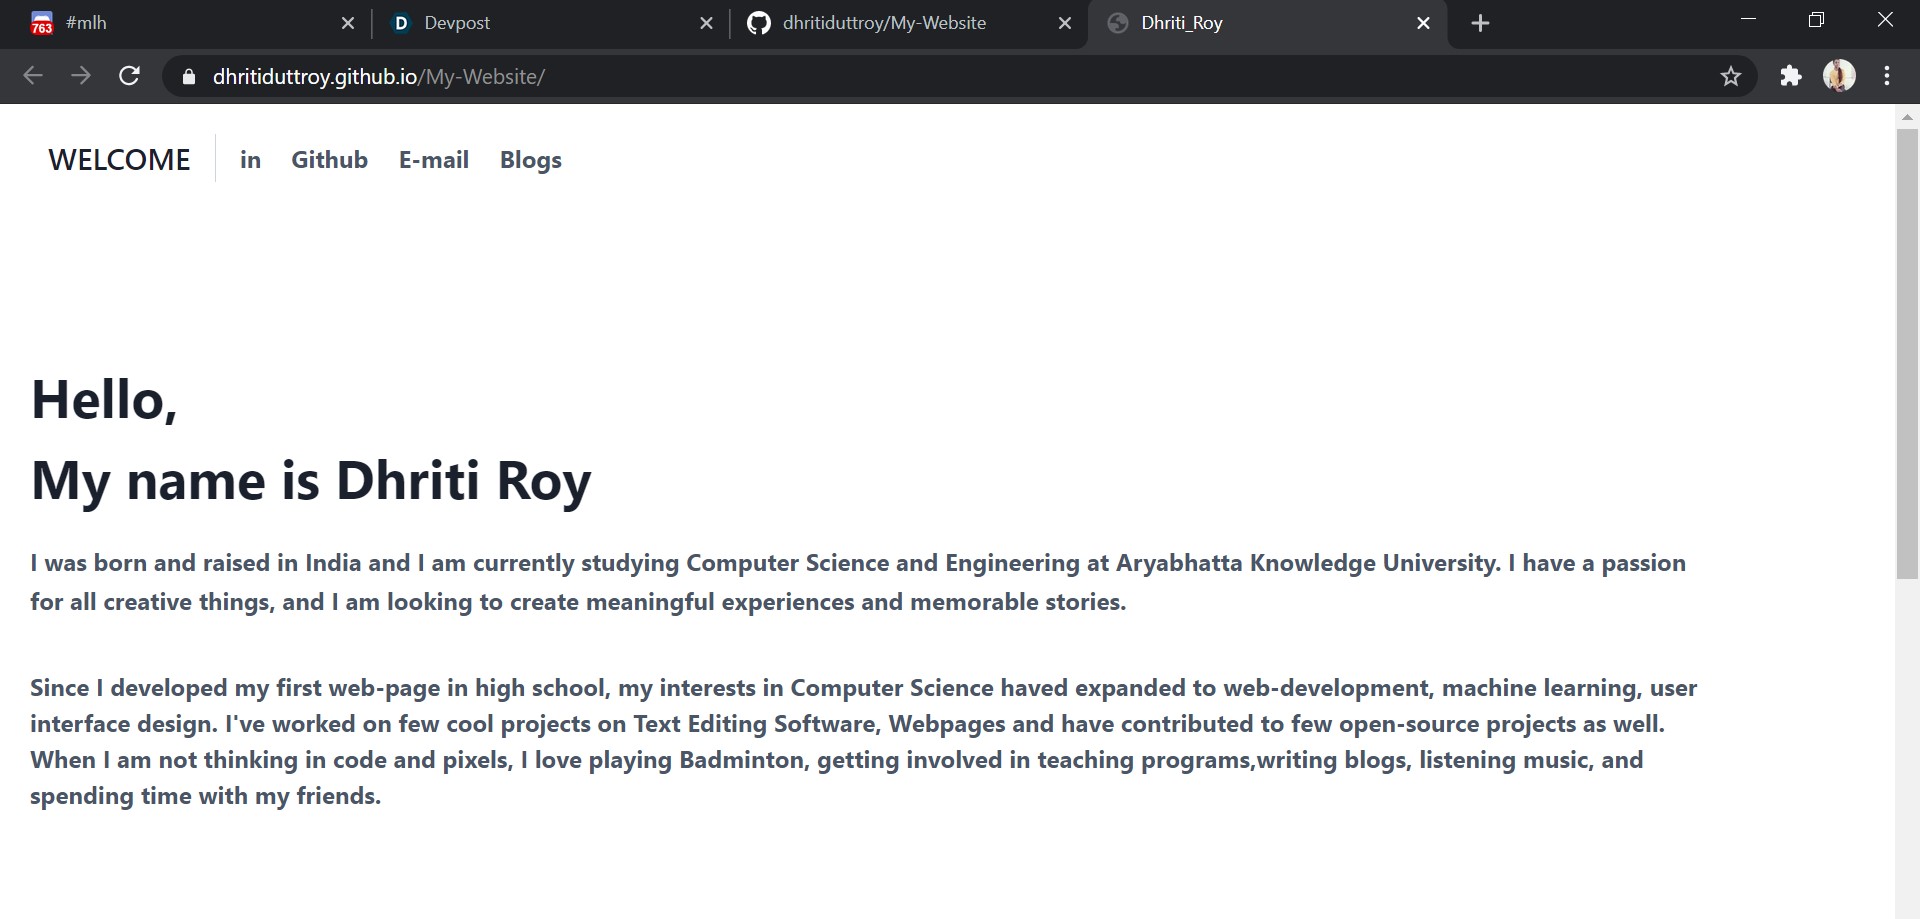This screenshot has width=1920, height=919.
Task: Open the Github nav link
Action: [x=329, y=160]
